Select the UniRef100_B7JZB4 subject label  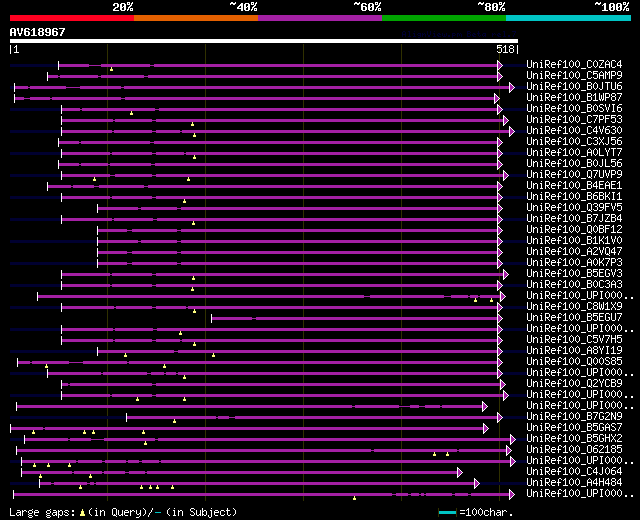pos(574,219)
